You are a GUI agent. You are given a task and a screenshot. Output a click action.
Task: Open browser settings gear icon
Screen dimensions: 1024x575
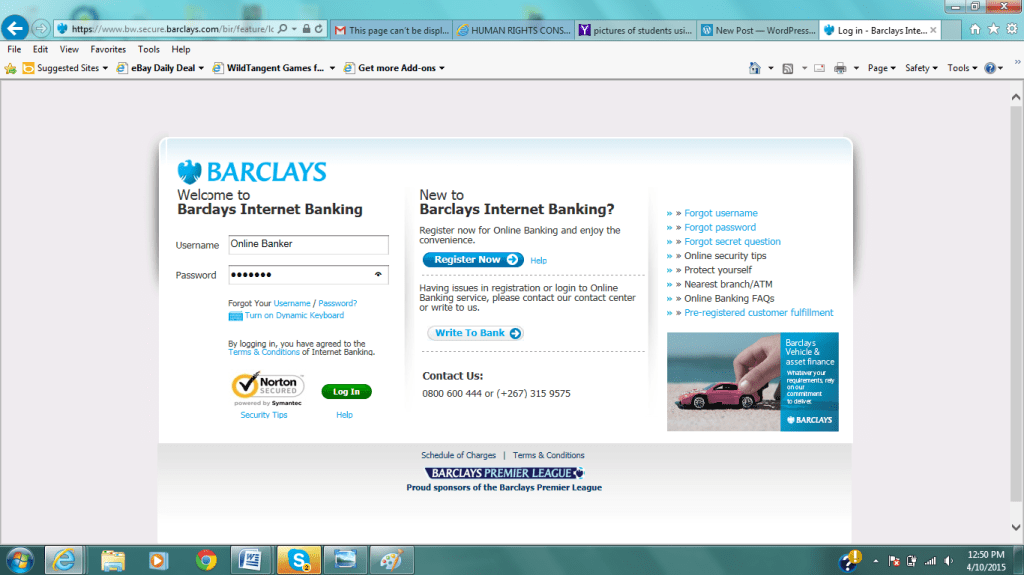coord(1012,29)
